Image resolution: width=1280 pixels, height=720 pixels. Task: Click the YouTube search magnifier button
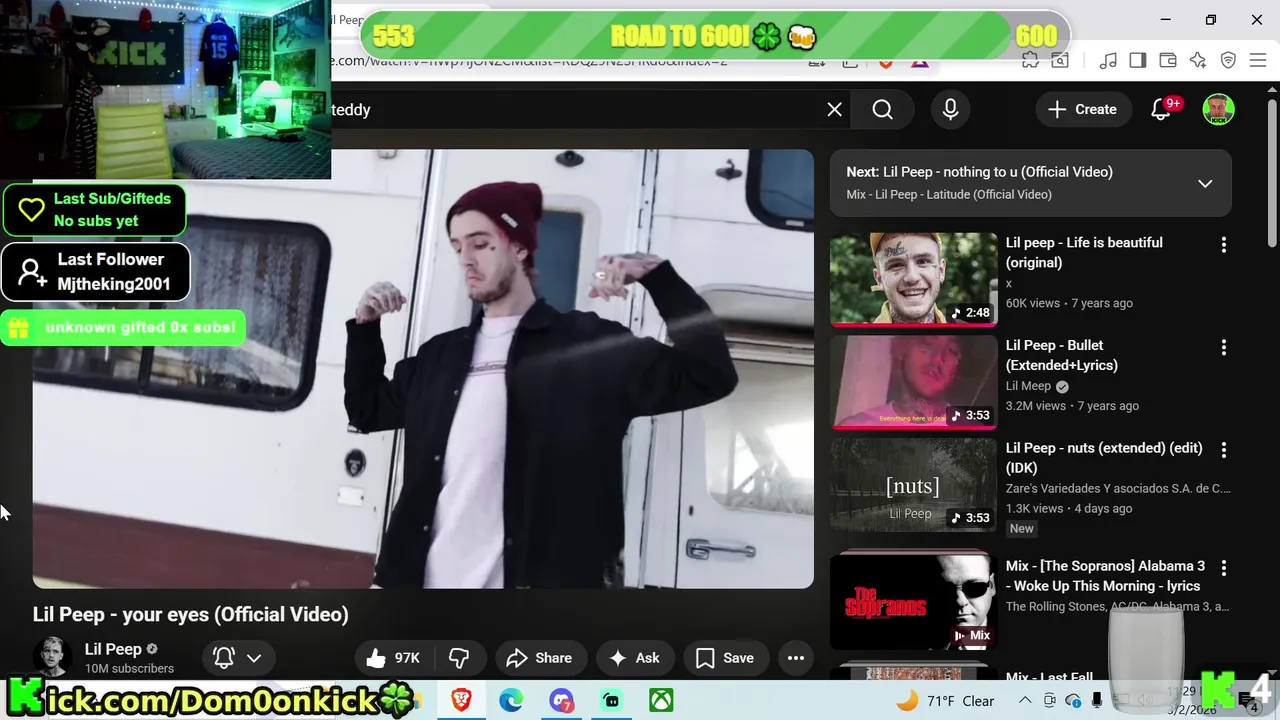click(x=882, y=110)
